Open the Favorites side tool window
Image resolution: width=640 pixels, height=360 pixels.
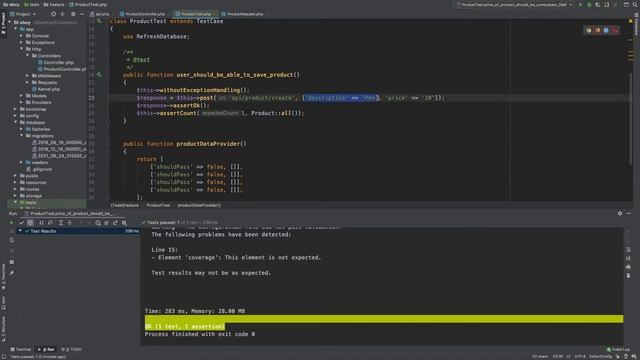[x=4, y=276]
